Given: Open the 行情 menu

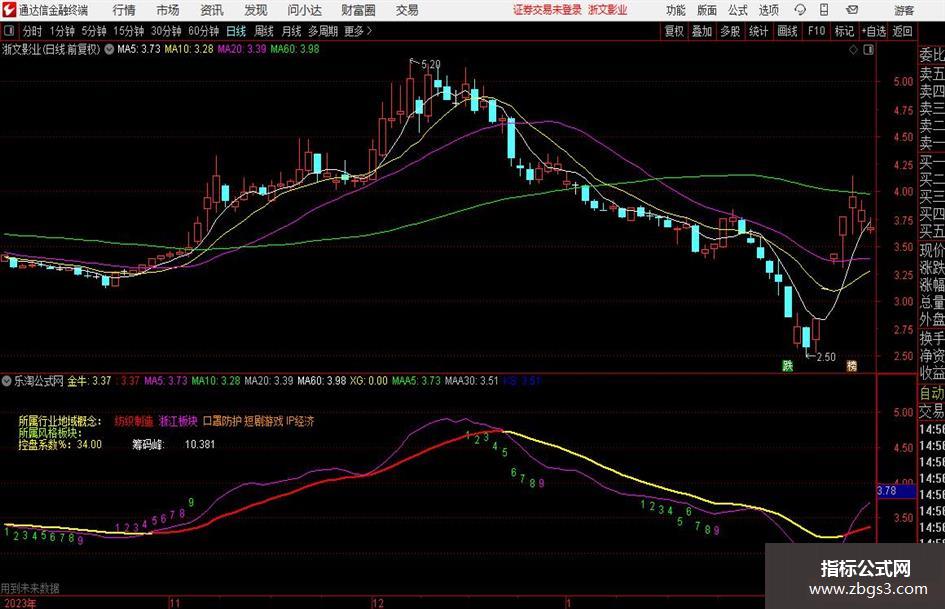Looking at the screenshot, I should coord(124,10).
